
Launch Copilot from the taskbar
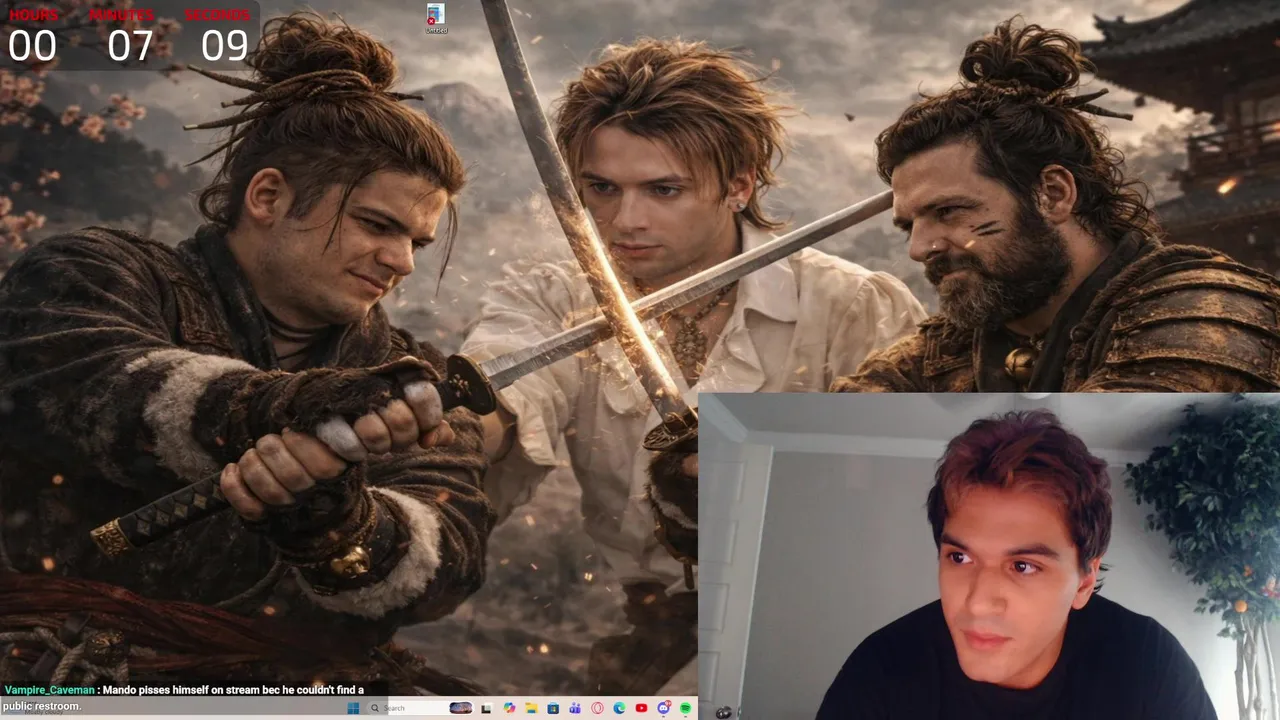coord(509,708)
